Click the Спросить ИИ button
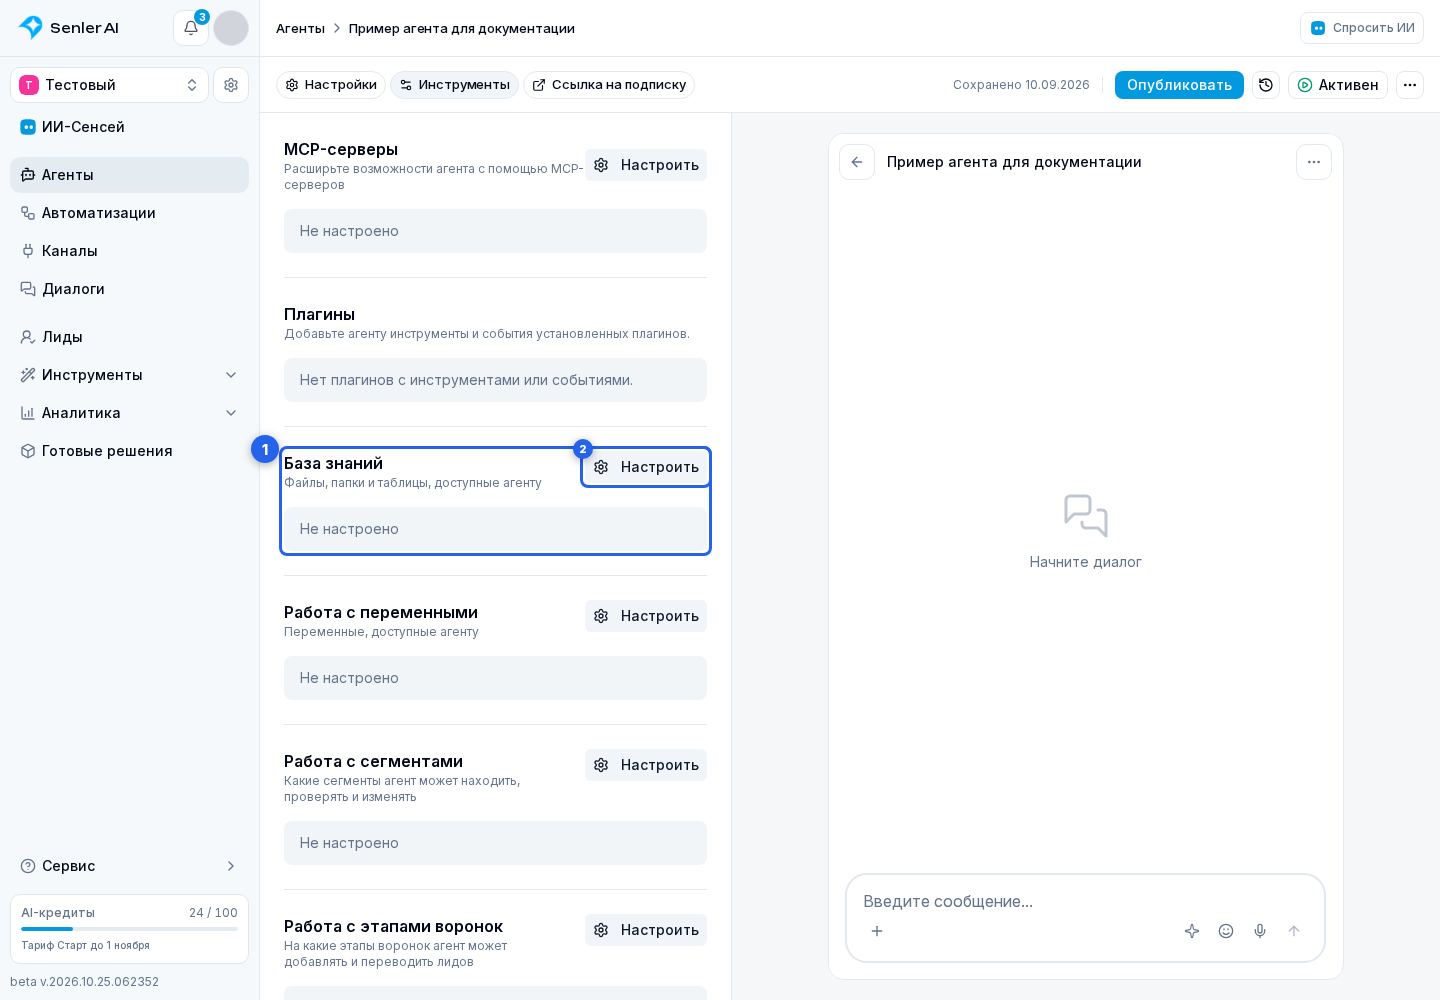Viewport: 1440px width, 1000px height. click(x=1362, y=28)
